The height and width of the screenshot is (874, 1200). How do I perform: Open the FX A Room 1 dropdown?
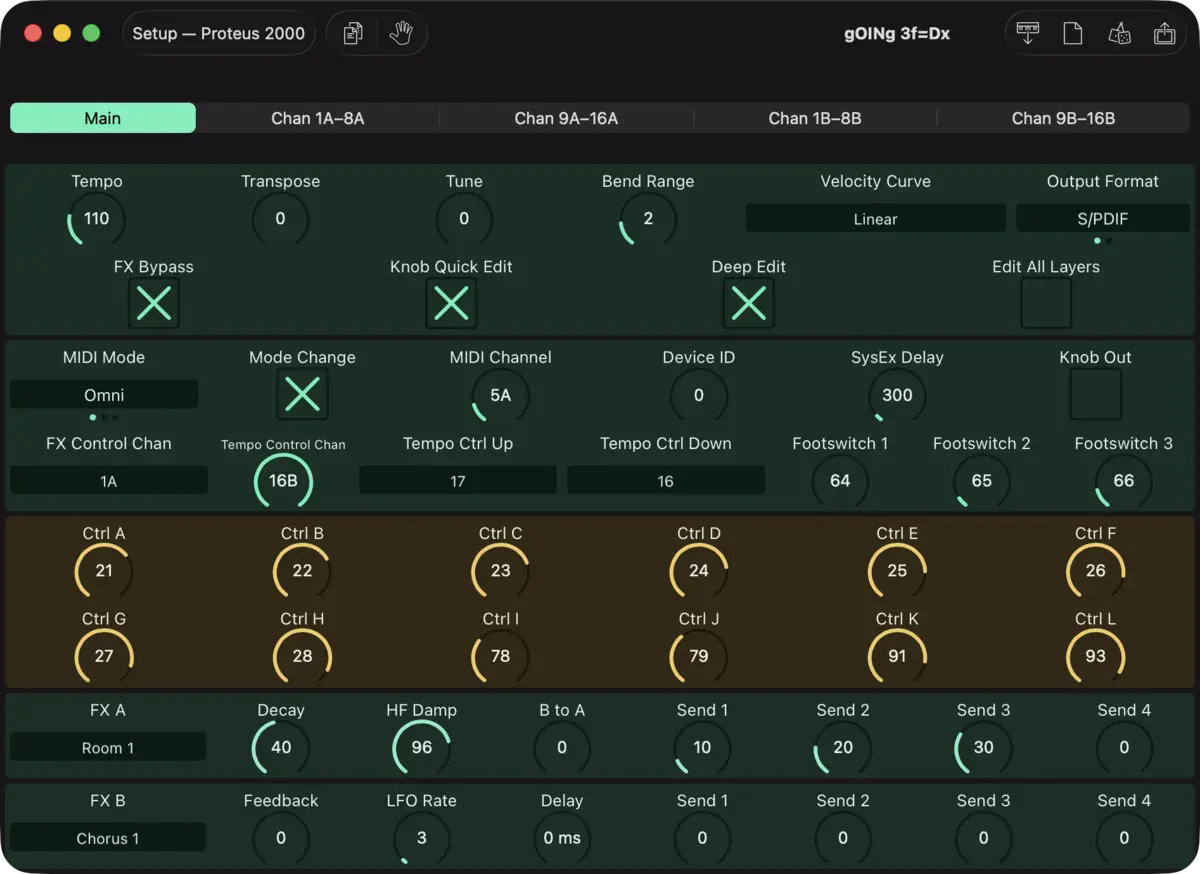(108, 747)
